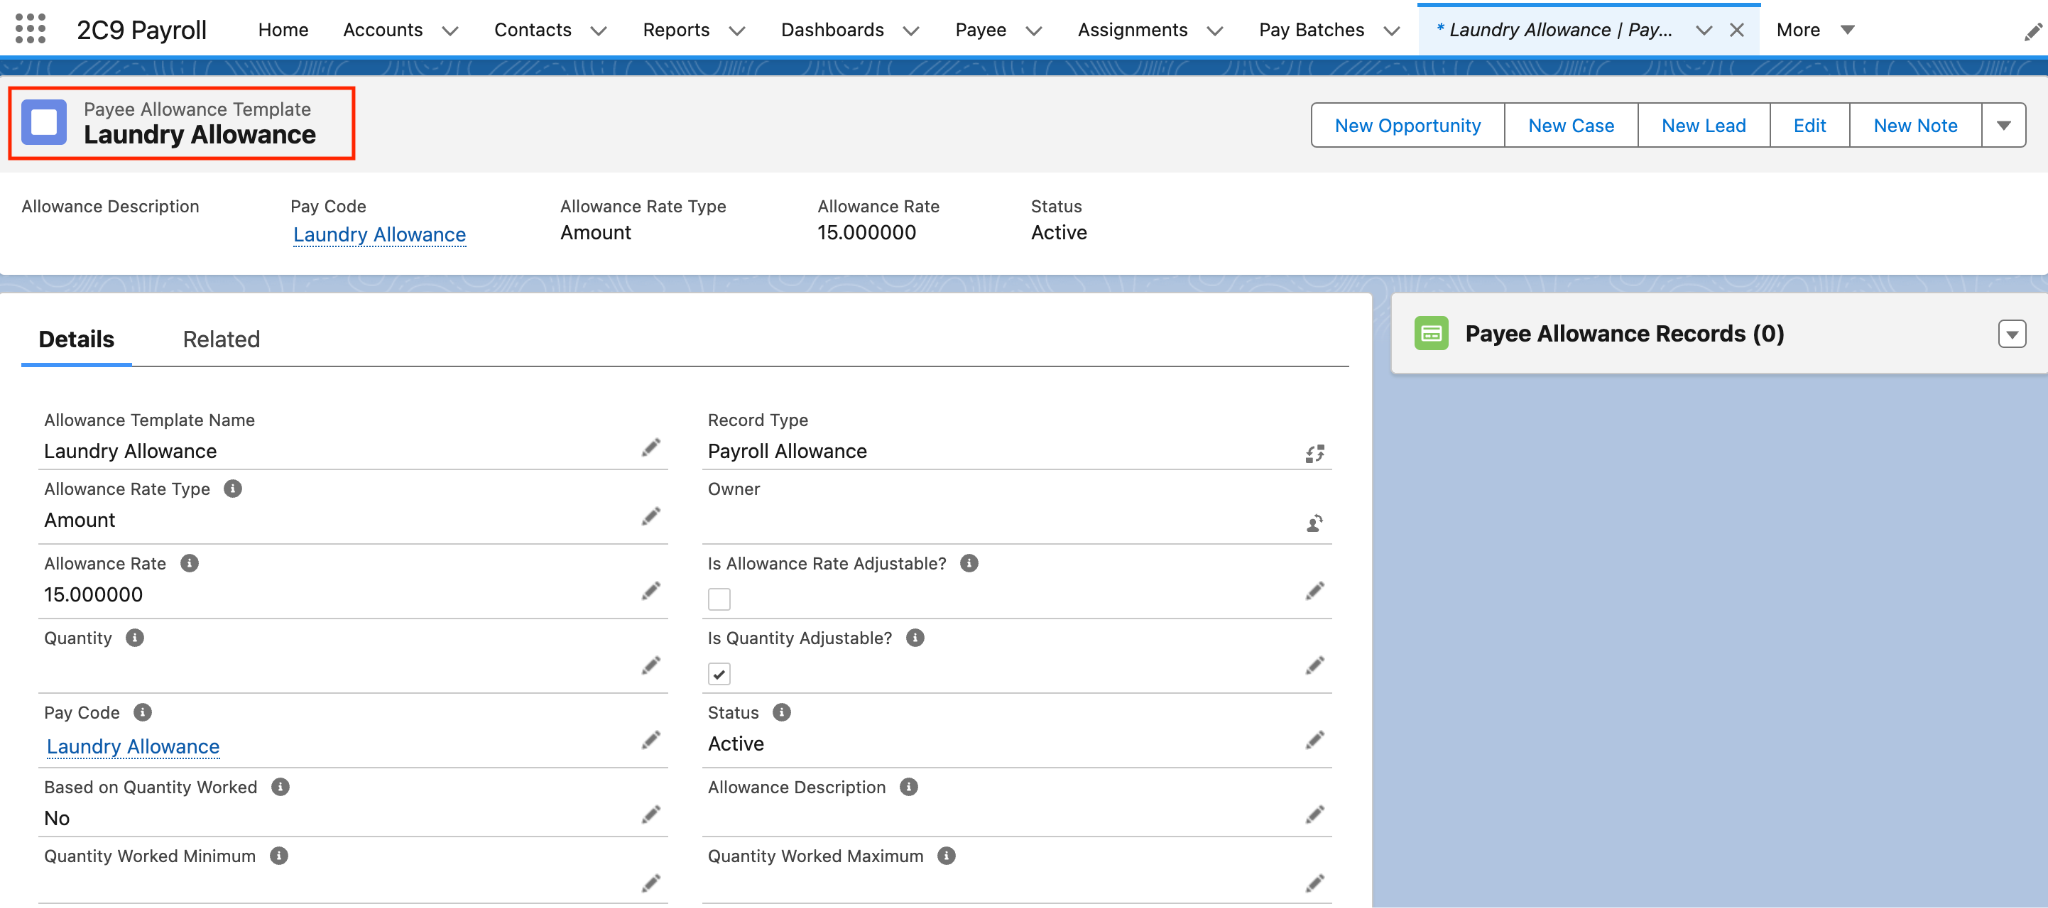
Task: Edit Allowance Description with pencil icon
Action: click(x=1315, y=815)
